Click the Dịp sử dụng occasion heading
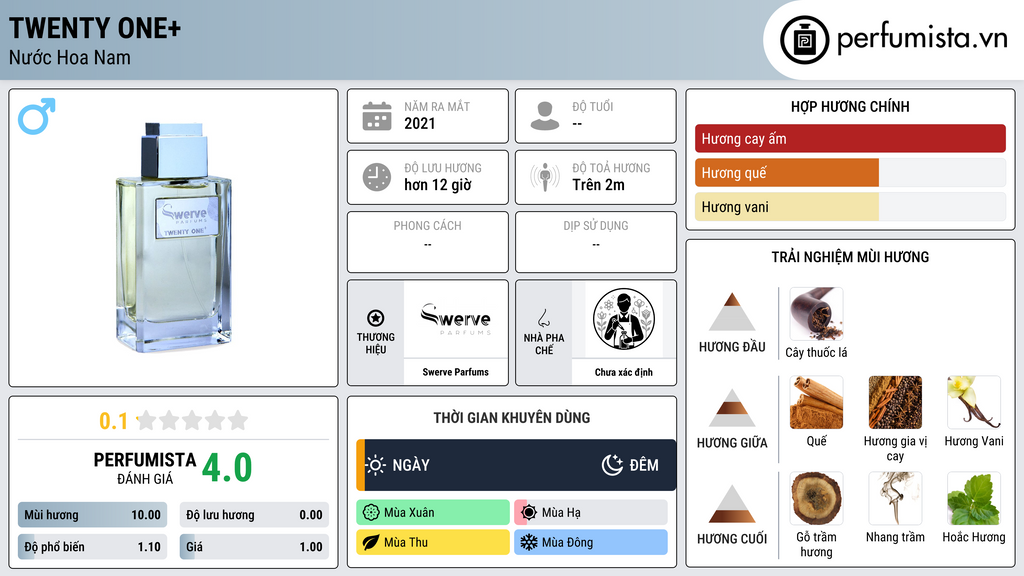 tap(596, 226)
